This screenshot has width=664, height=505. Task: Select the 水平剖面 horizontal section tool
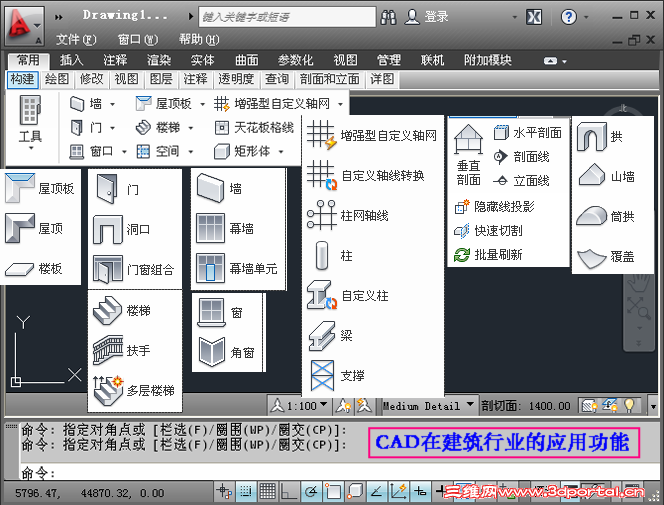tap(528, 133)
